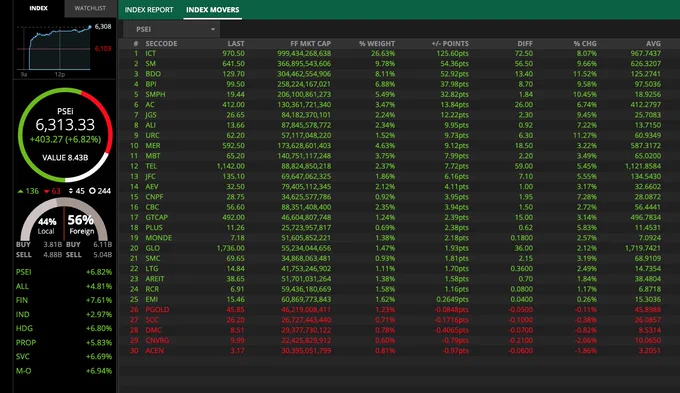Click the DMC security code
Image resolution: width=680 pixels, height=393 pixels.
[x=154, y=330]
